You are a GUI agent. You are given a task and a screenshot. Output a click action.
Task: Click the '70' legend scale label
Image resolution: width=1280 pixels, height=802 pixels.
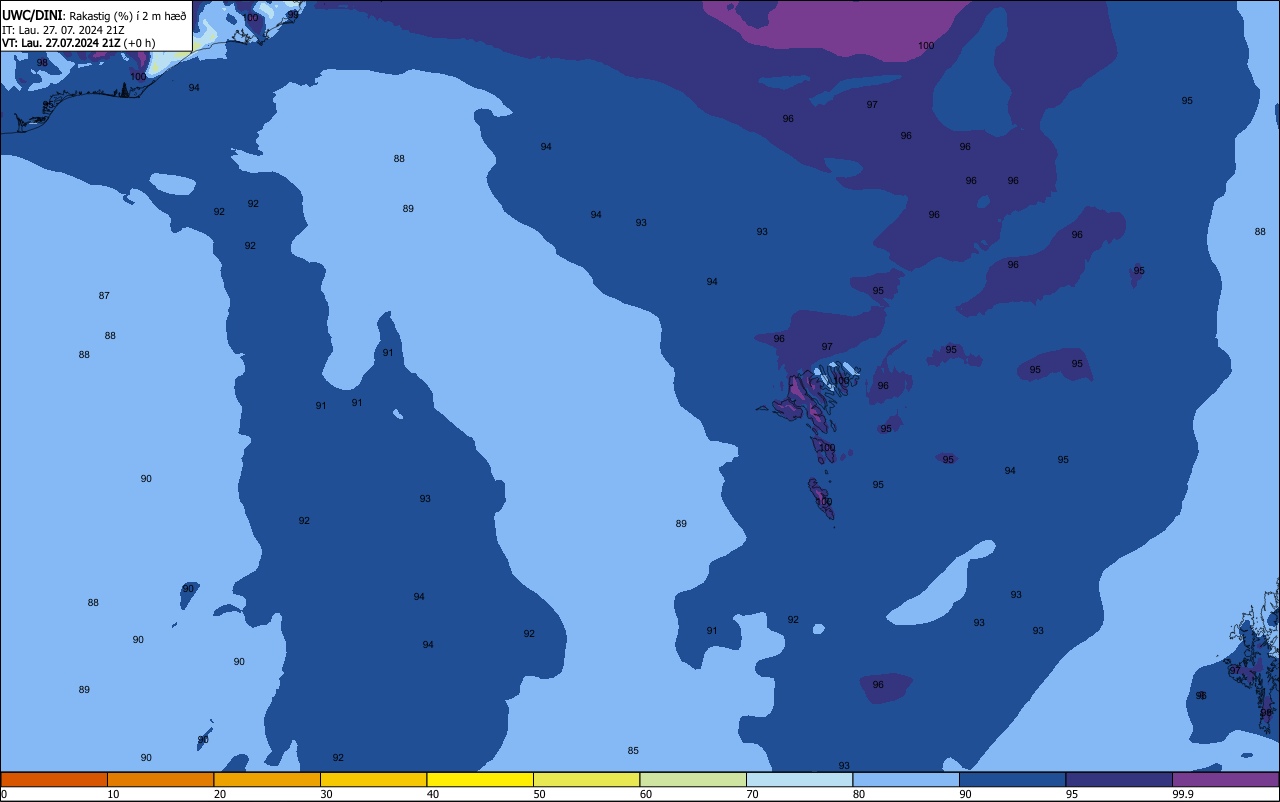tap(752, 794)
